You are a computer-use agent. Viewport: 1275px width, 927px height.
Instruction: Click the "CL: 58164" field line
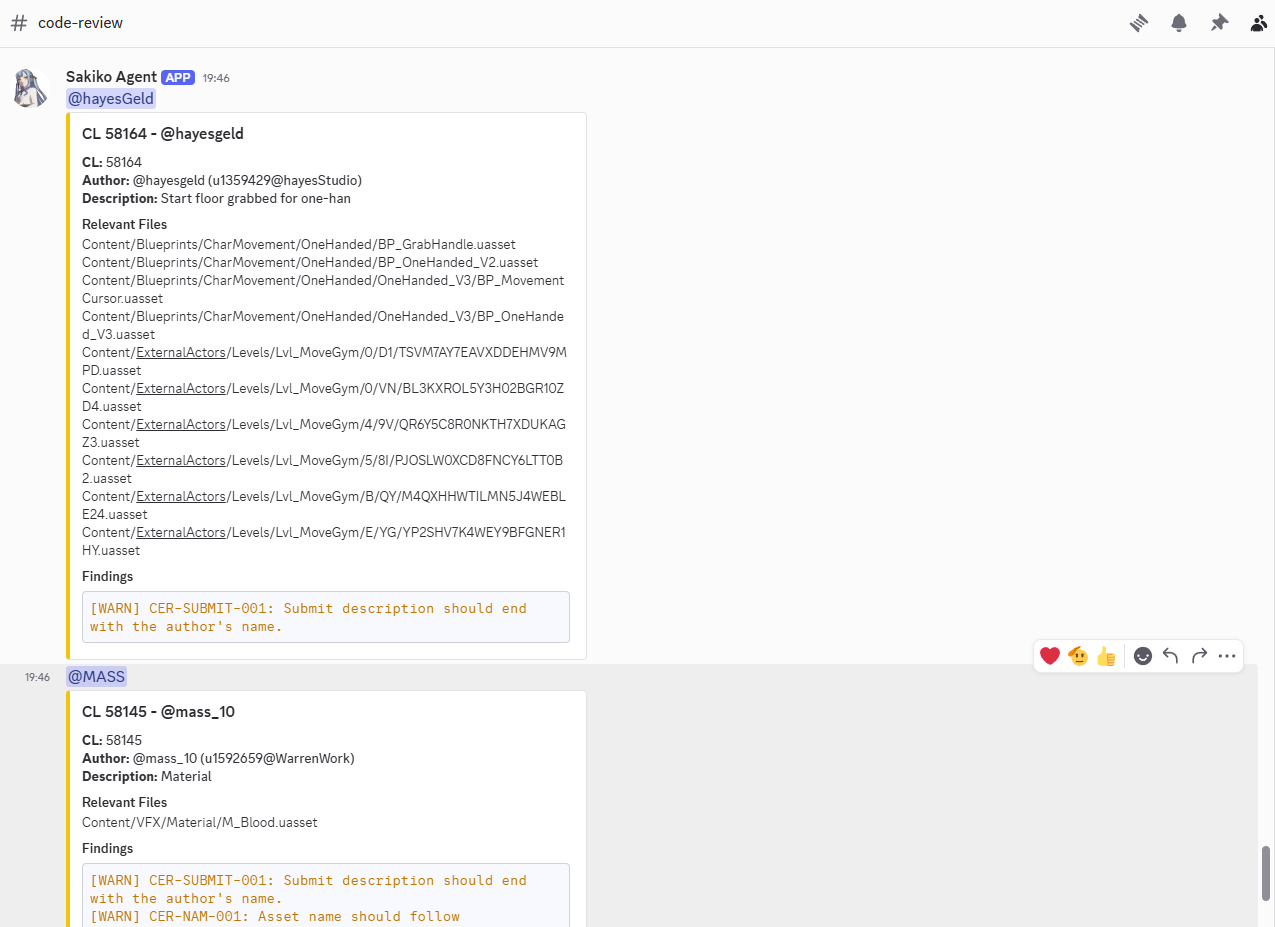click(x=112, y=162)
